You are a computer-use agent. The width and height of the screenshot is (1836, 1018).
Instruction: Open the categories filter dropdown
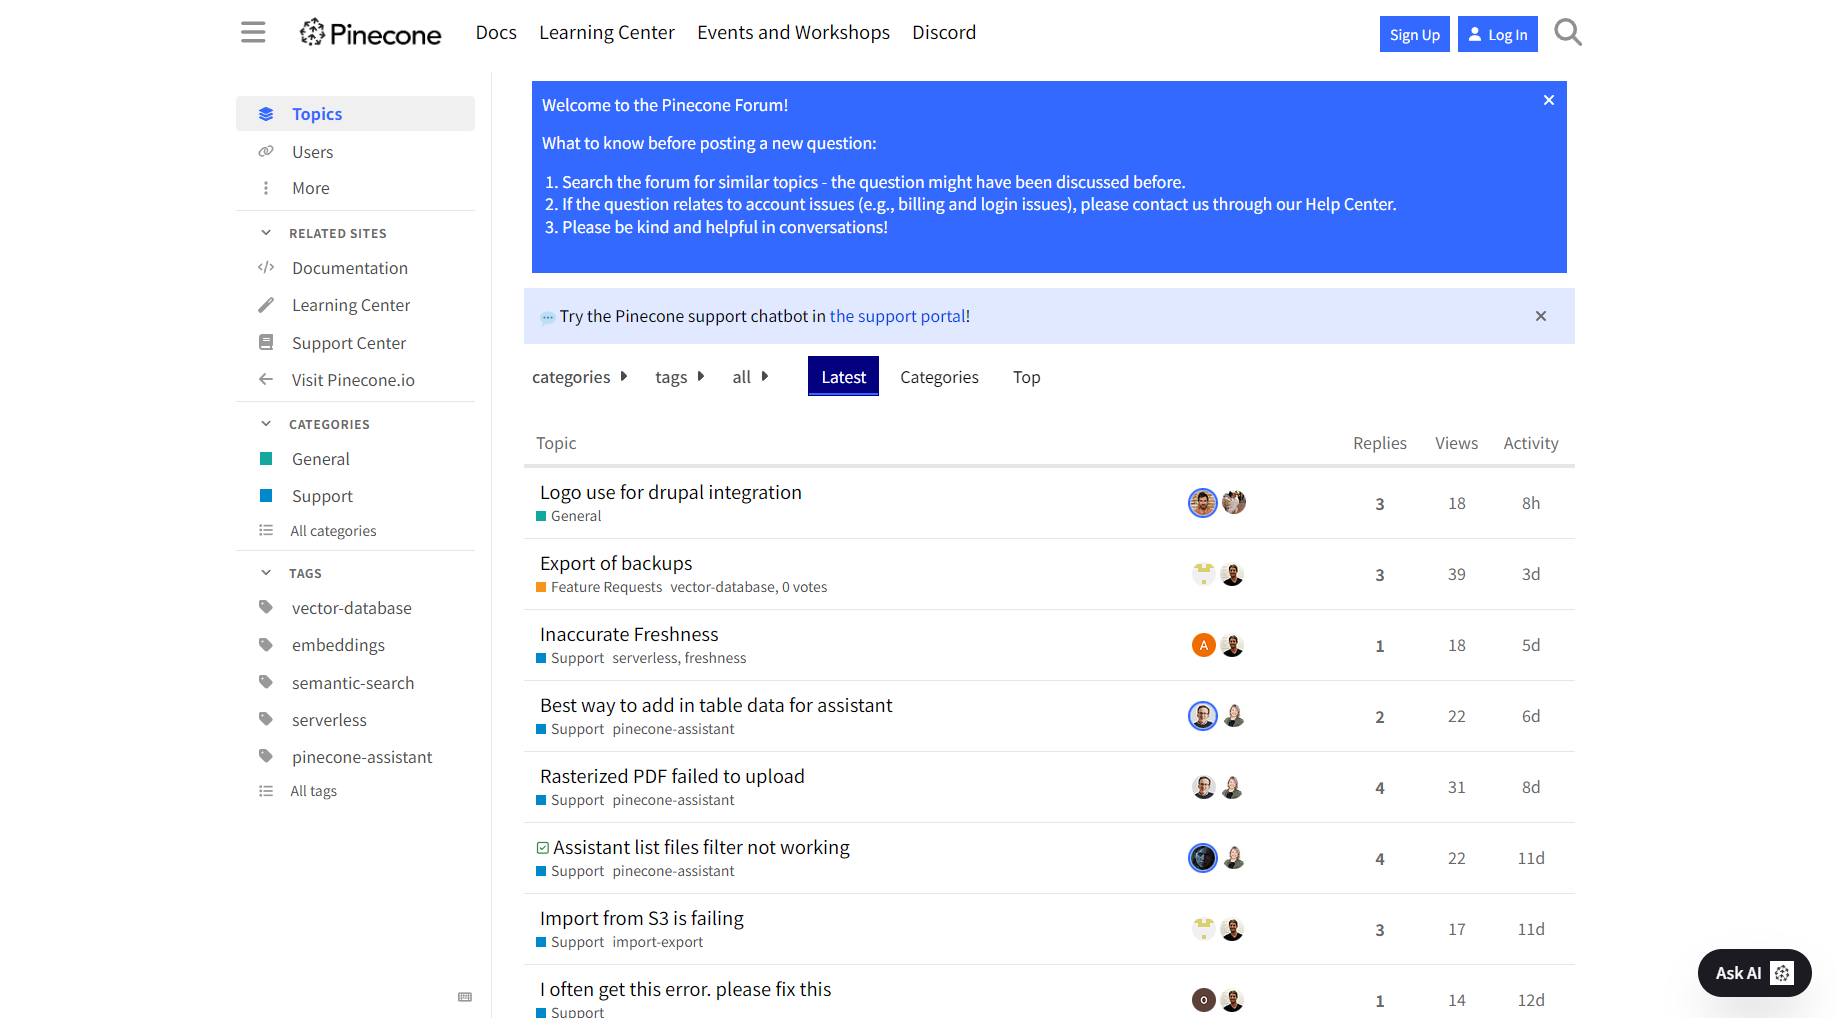point(579,377)
